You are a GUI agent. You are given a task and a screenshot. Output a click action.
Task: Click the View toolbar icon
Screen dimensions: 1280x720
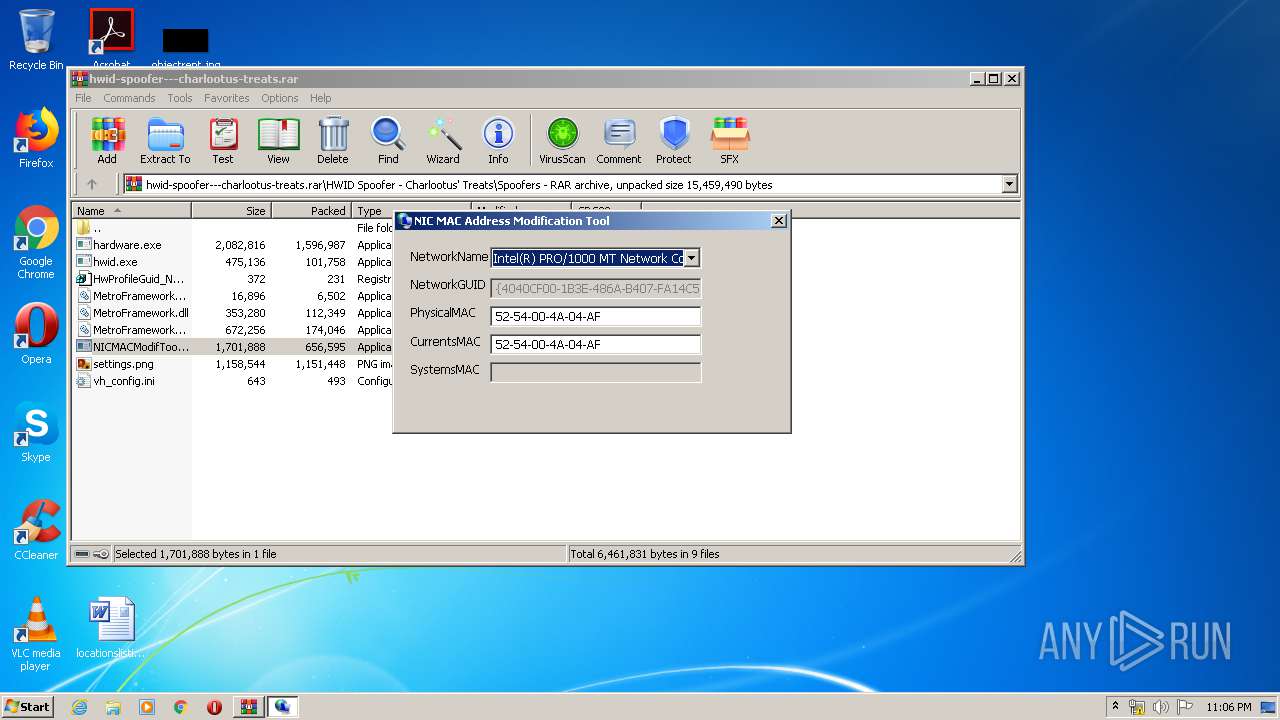pos(278,140)
